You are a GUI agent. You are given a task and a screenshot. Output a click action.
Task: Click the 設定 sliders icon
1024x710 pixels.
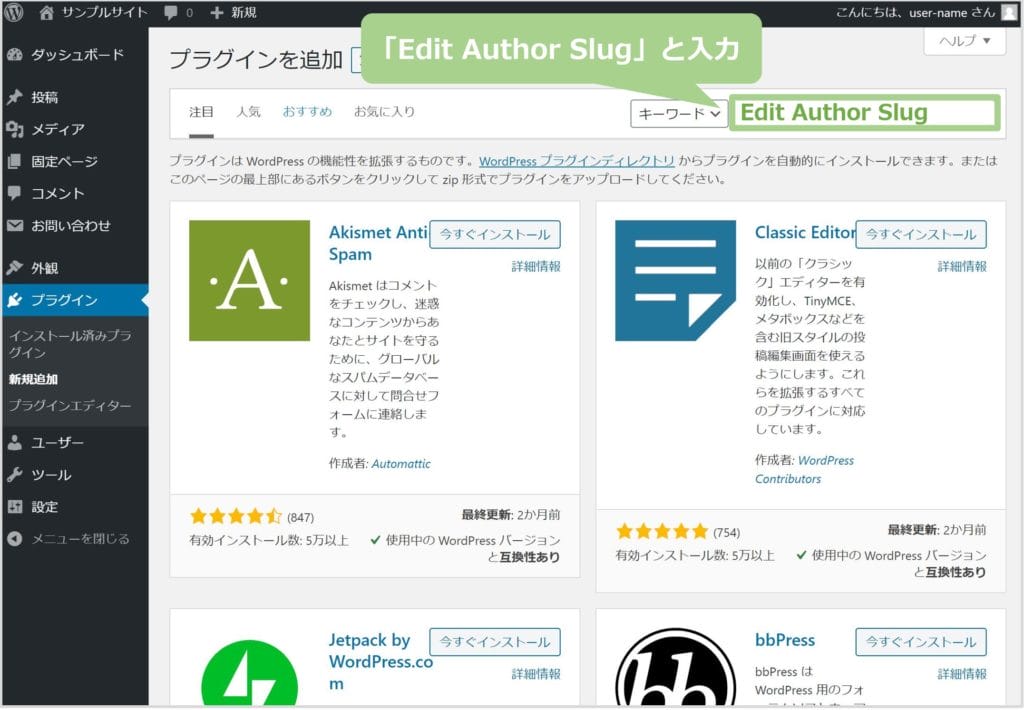coord(15,507)
